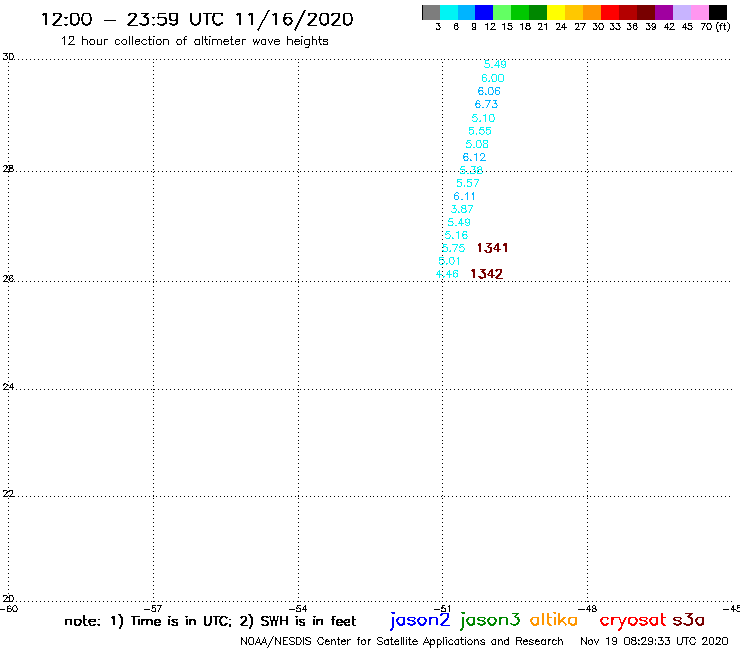Select the 4.46 wave height value
Viewport: 740px width, 650px height.
coord(447,274)
